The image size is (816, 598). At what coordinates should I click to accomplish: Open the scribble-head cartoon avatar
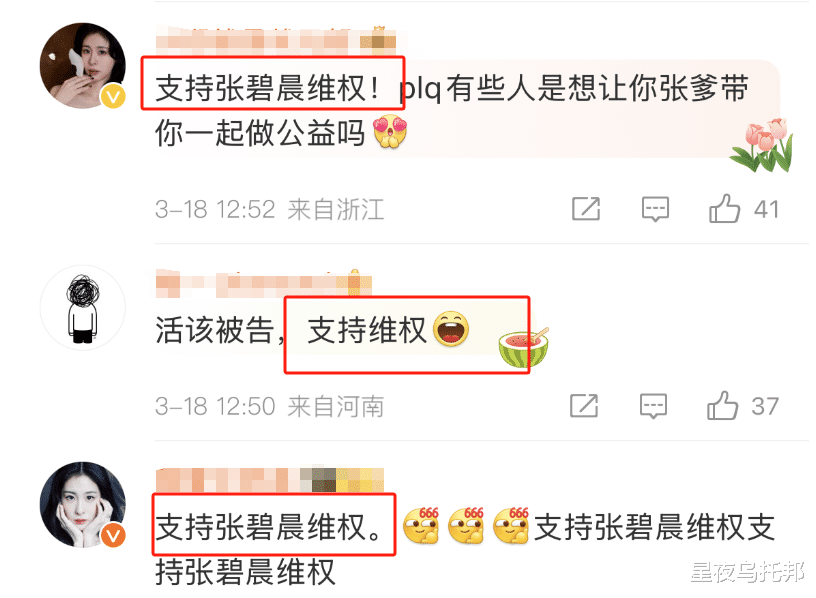pos(83,308)
